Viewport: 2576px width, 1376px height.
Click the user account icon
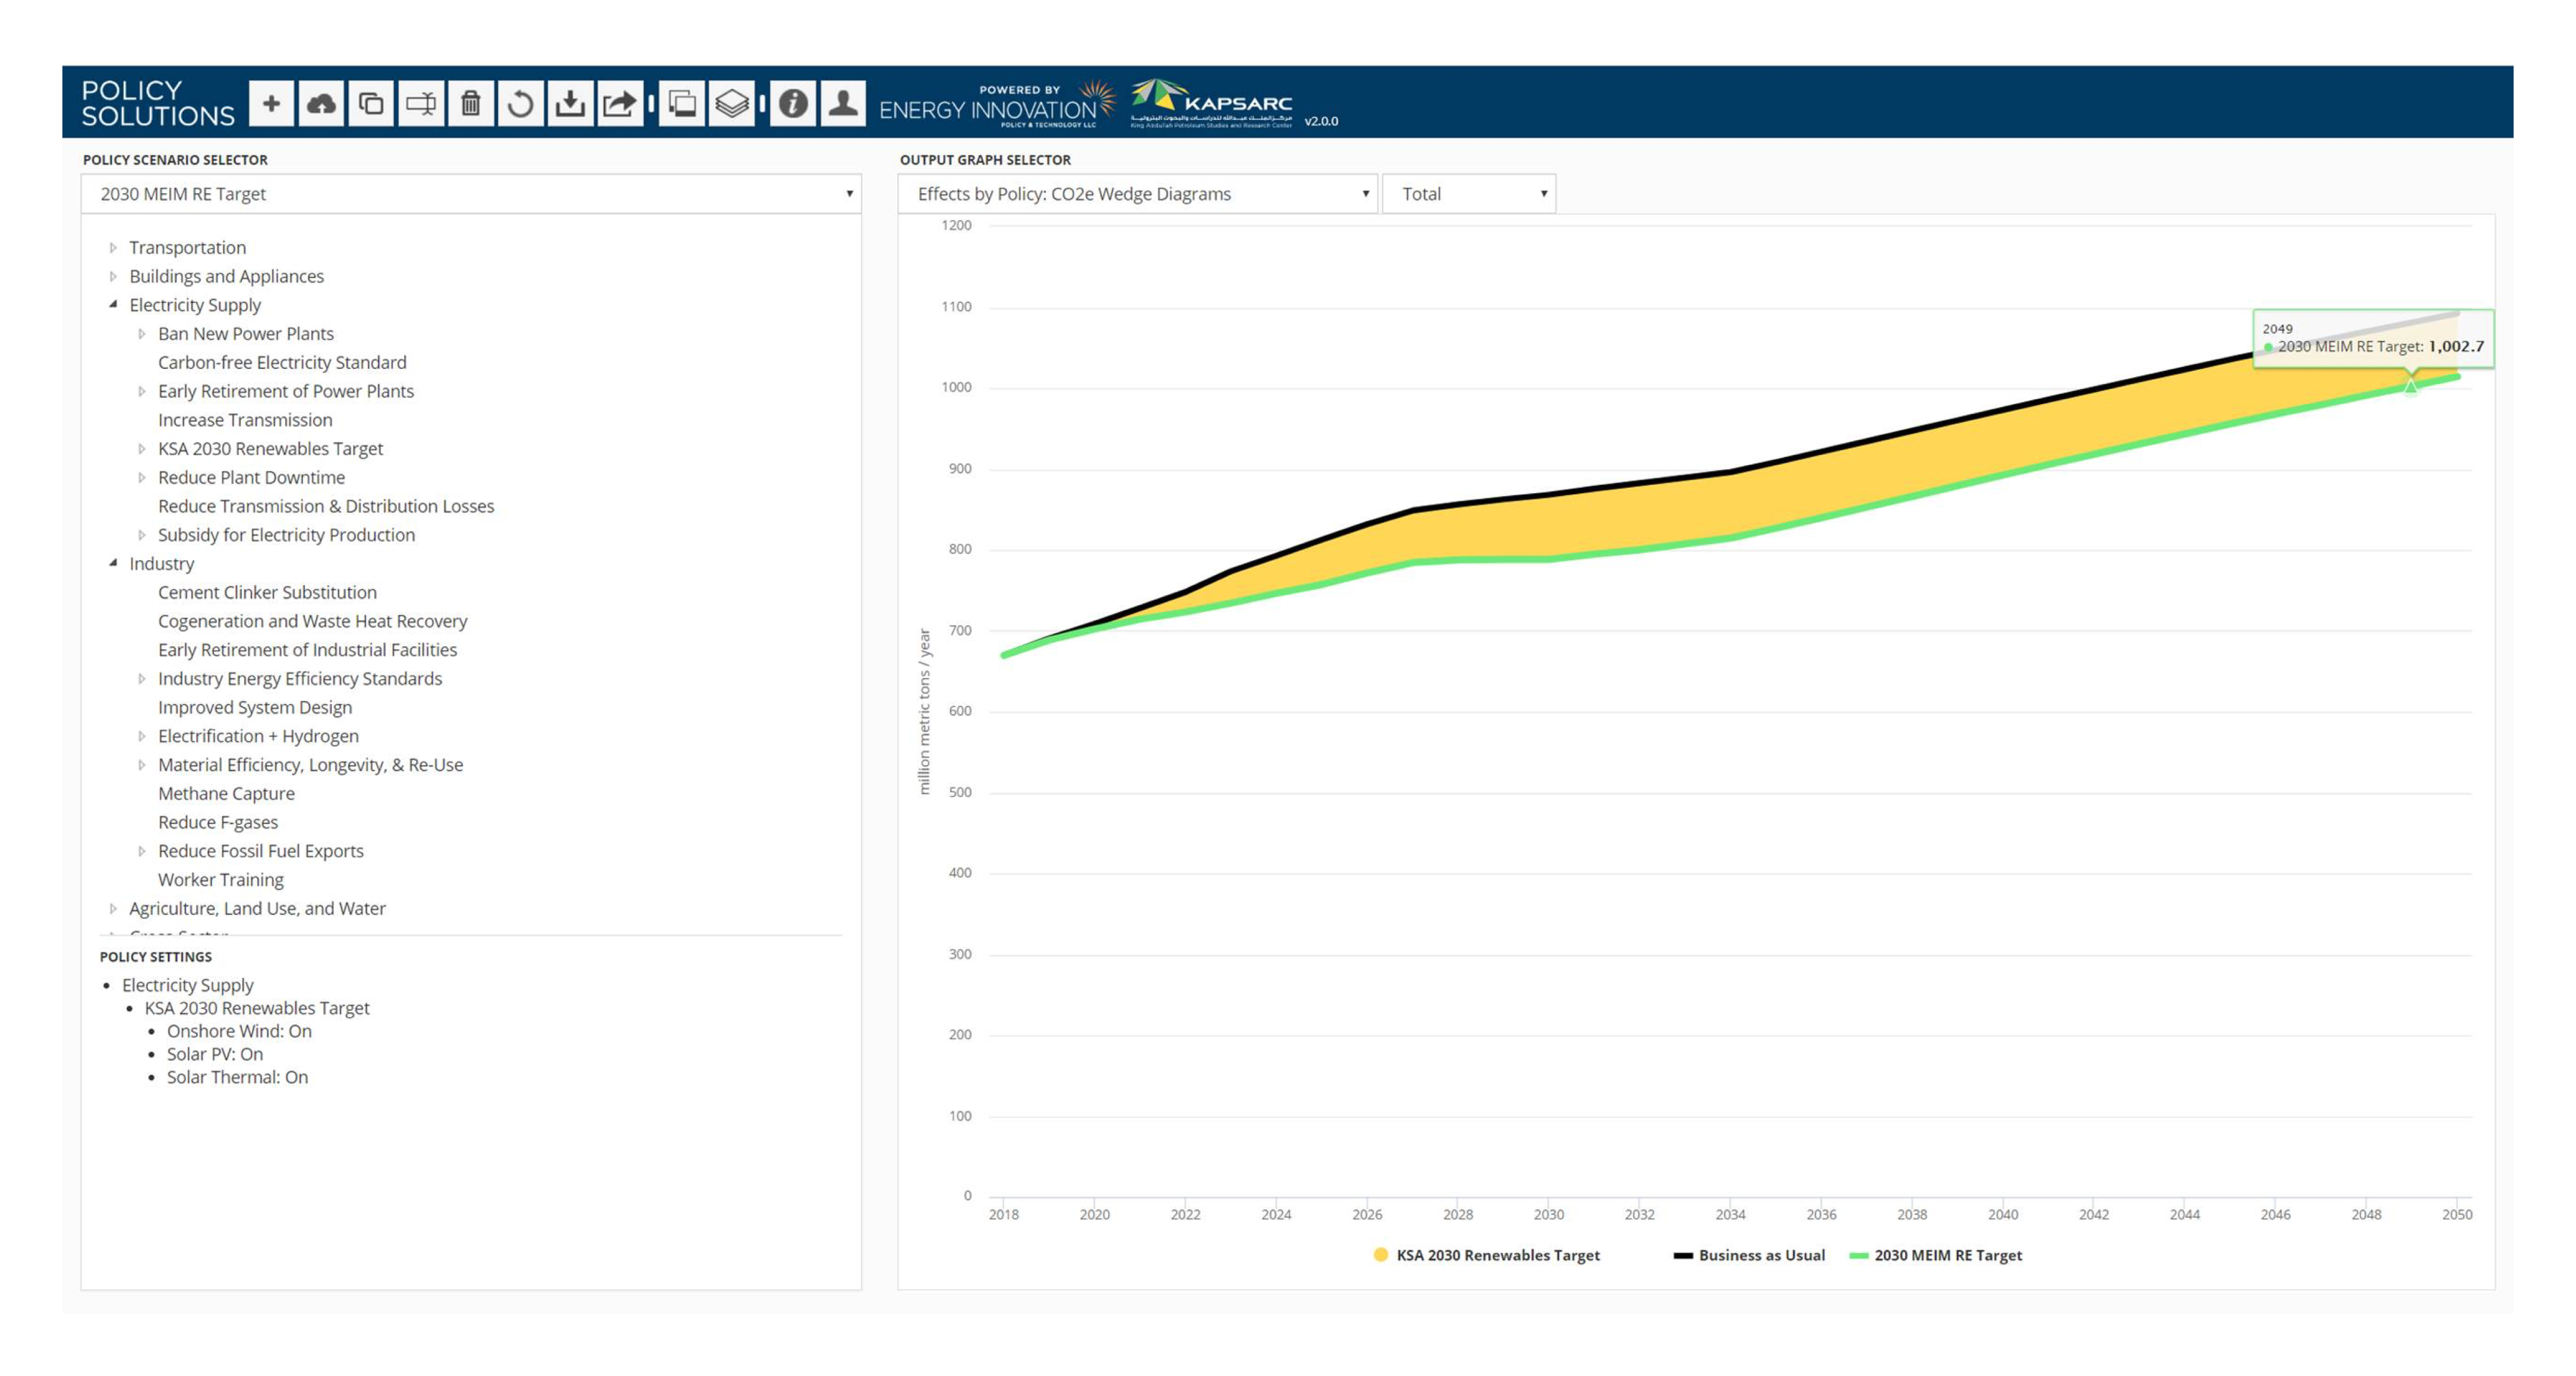click(843, 103)
